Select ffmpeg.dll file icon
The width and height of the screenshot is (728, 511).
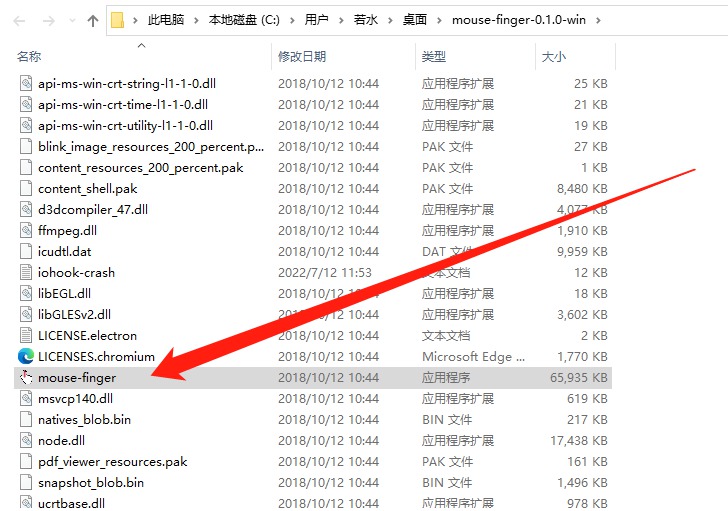click(26, 231)
